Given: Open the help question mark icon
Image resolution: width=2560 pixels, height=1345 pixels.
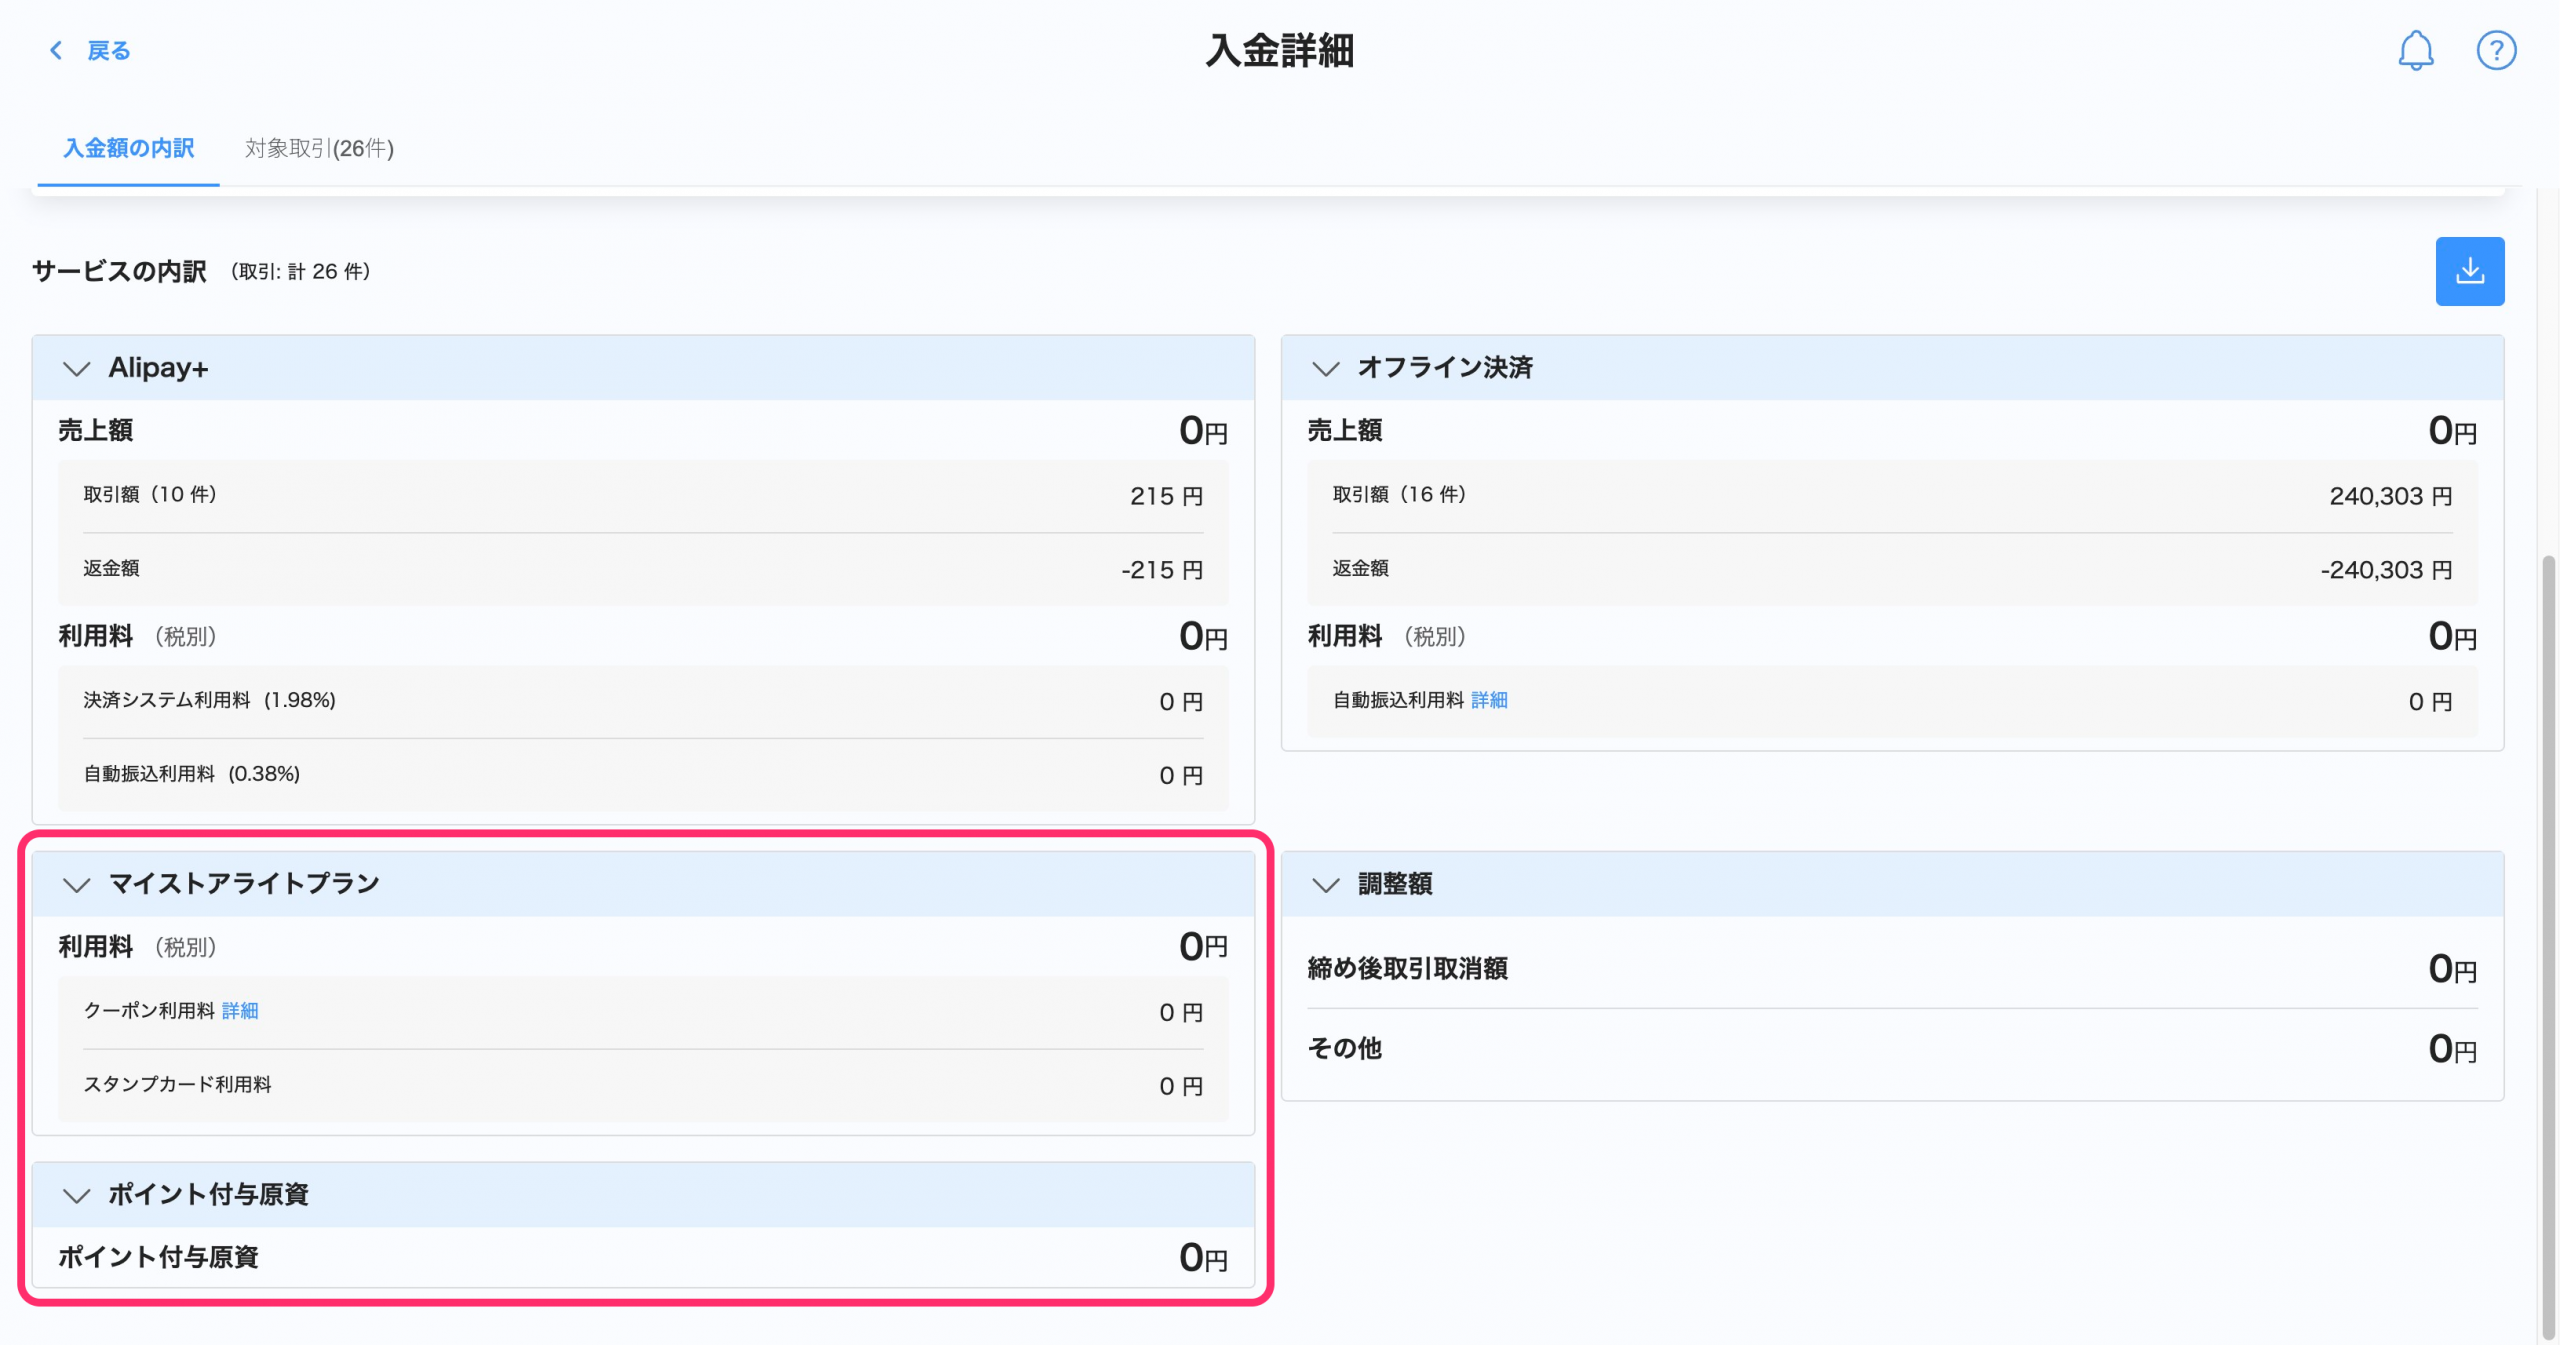Looking at the screenshot, I should [x=2495, y=50].
